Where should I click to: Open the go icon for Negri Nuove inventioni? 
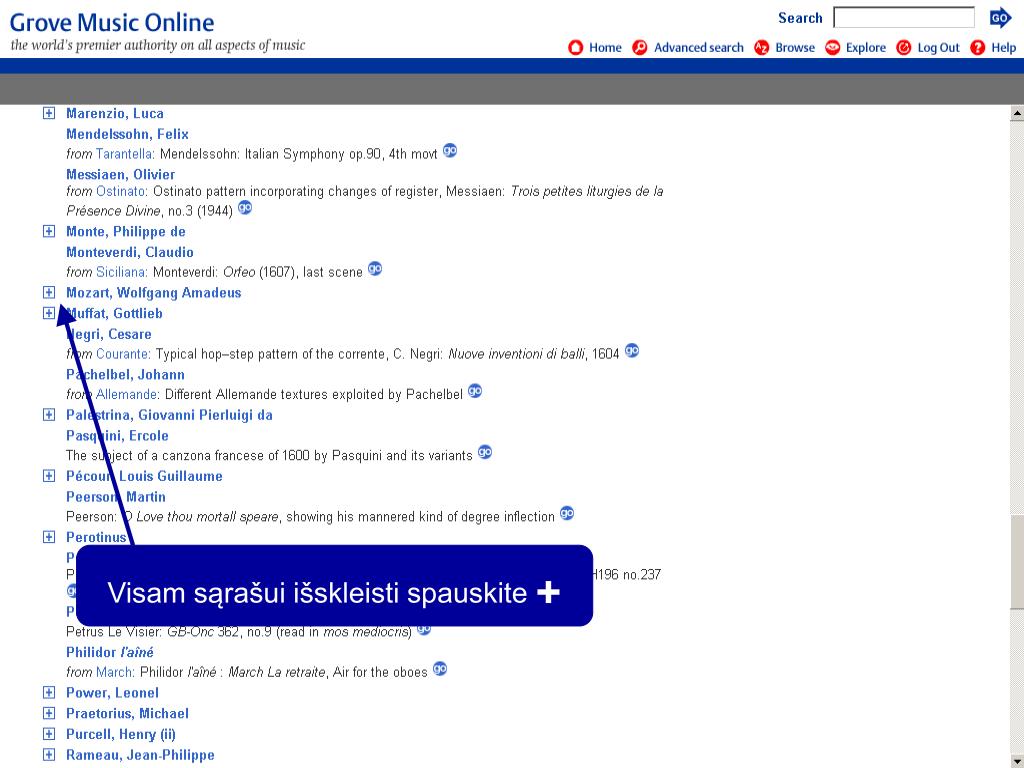tap(632, 350)
